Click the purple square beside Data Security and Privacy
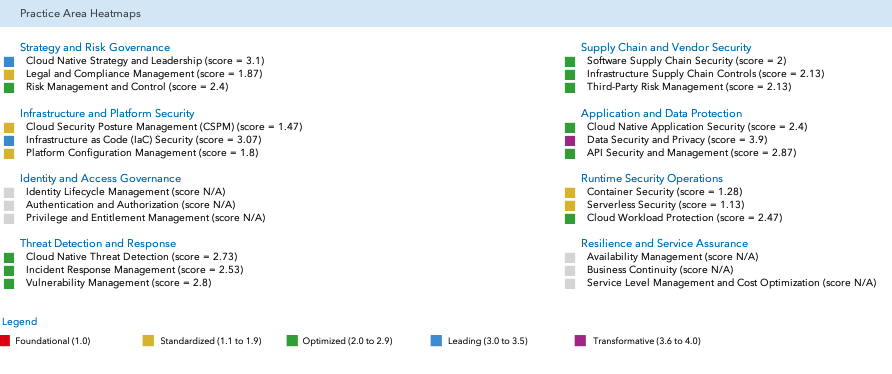Viewport: 892px width, 374px height. (570, 140)
